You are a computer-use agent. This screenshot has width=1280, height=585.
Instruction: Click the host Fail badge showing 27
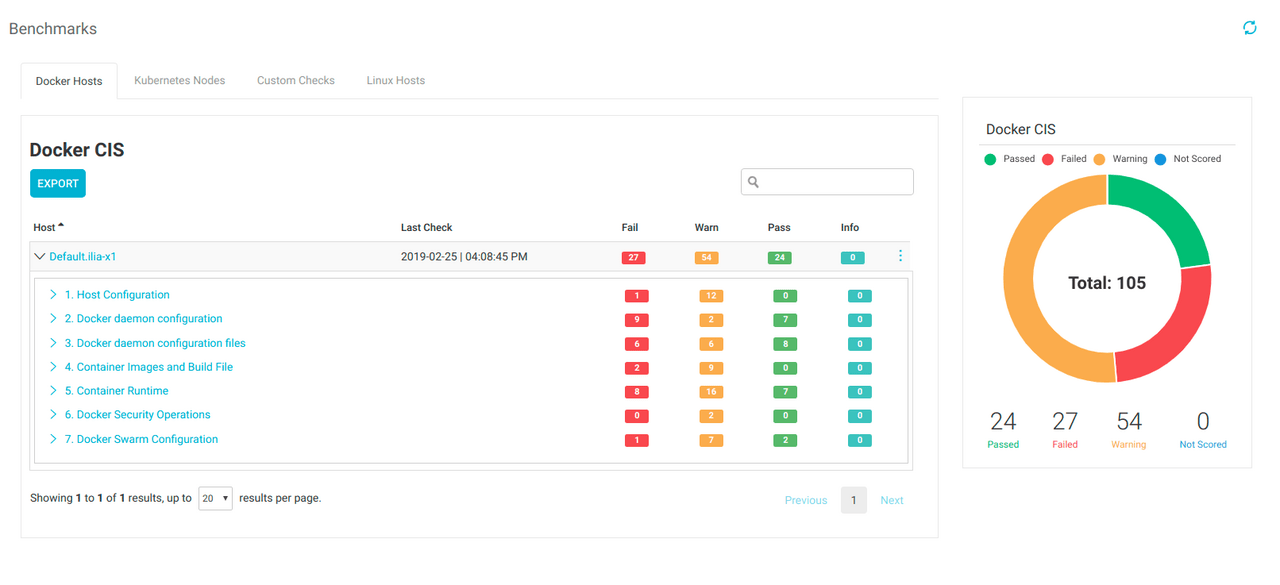tap(633, 258)
